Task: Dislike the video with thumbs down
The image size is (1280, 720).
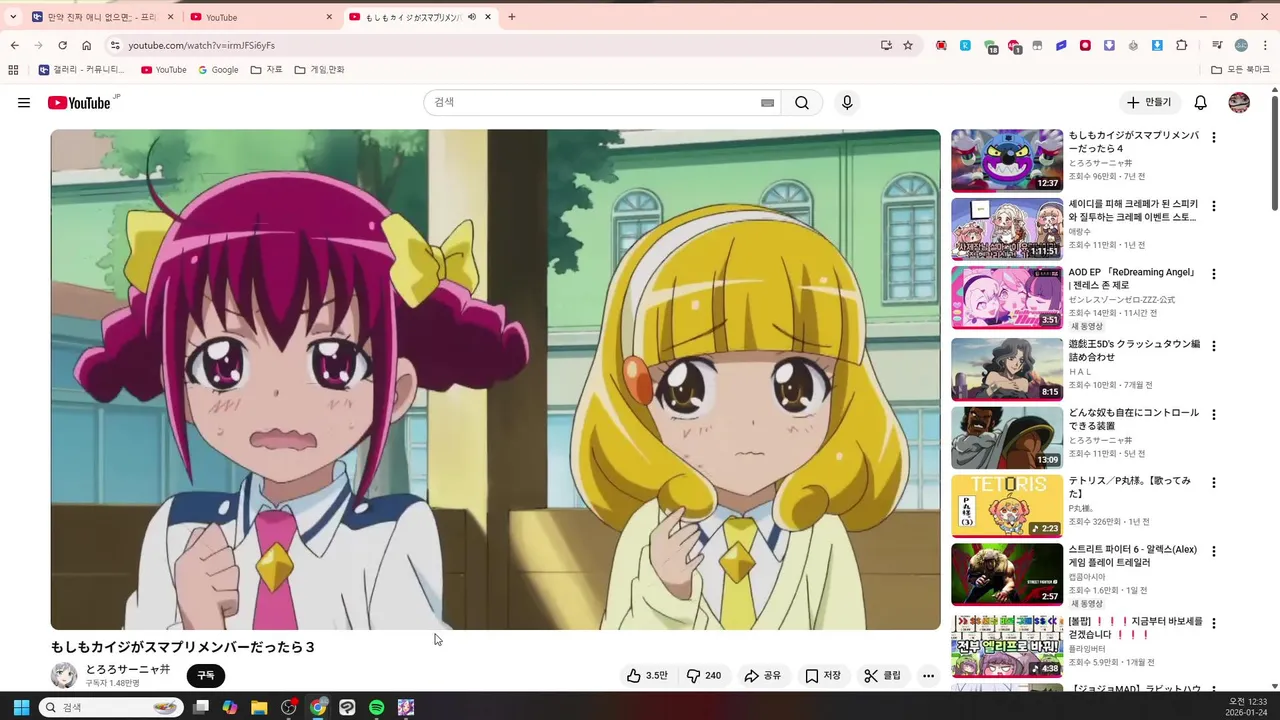Action: 703,676
